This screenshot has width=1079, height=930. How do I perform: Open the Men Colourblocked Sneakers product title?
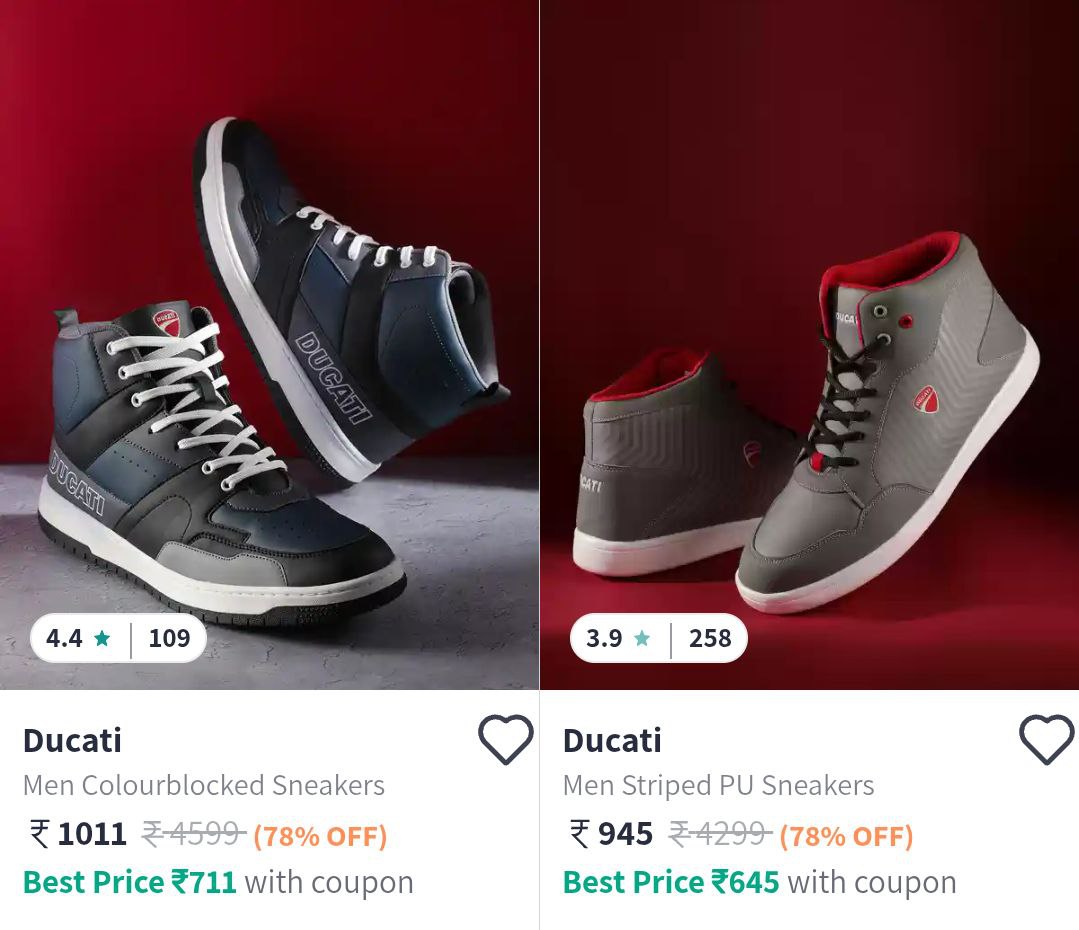(x=203, y=786)
